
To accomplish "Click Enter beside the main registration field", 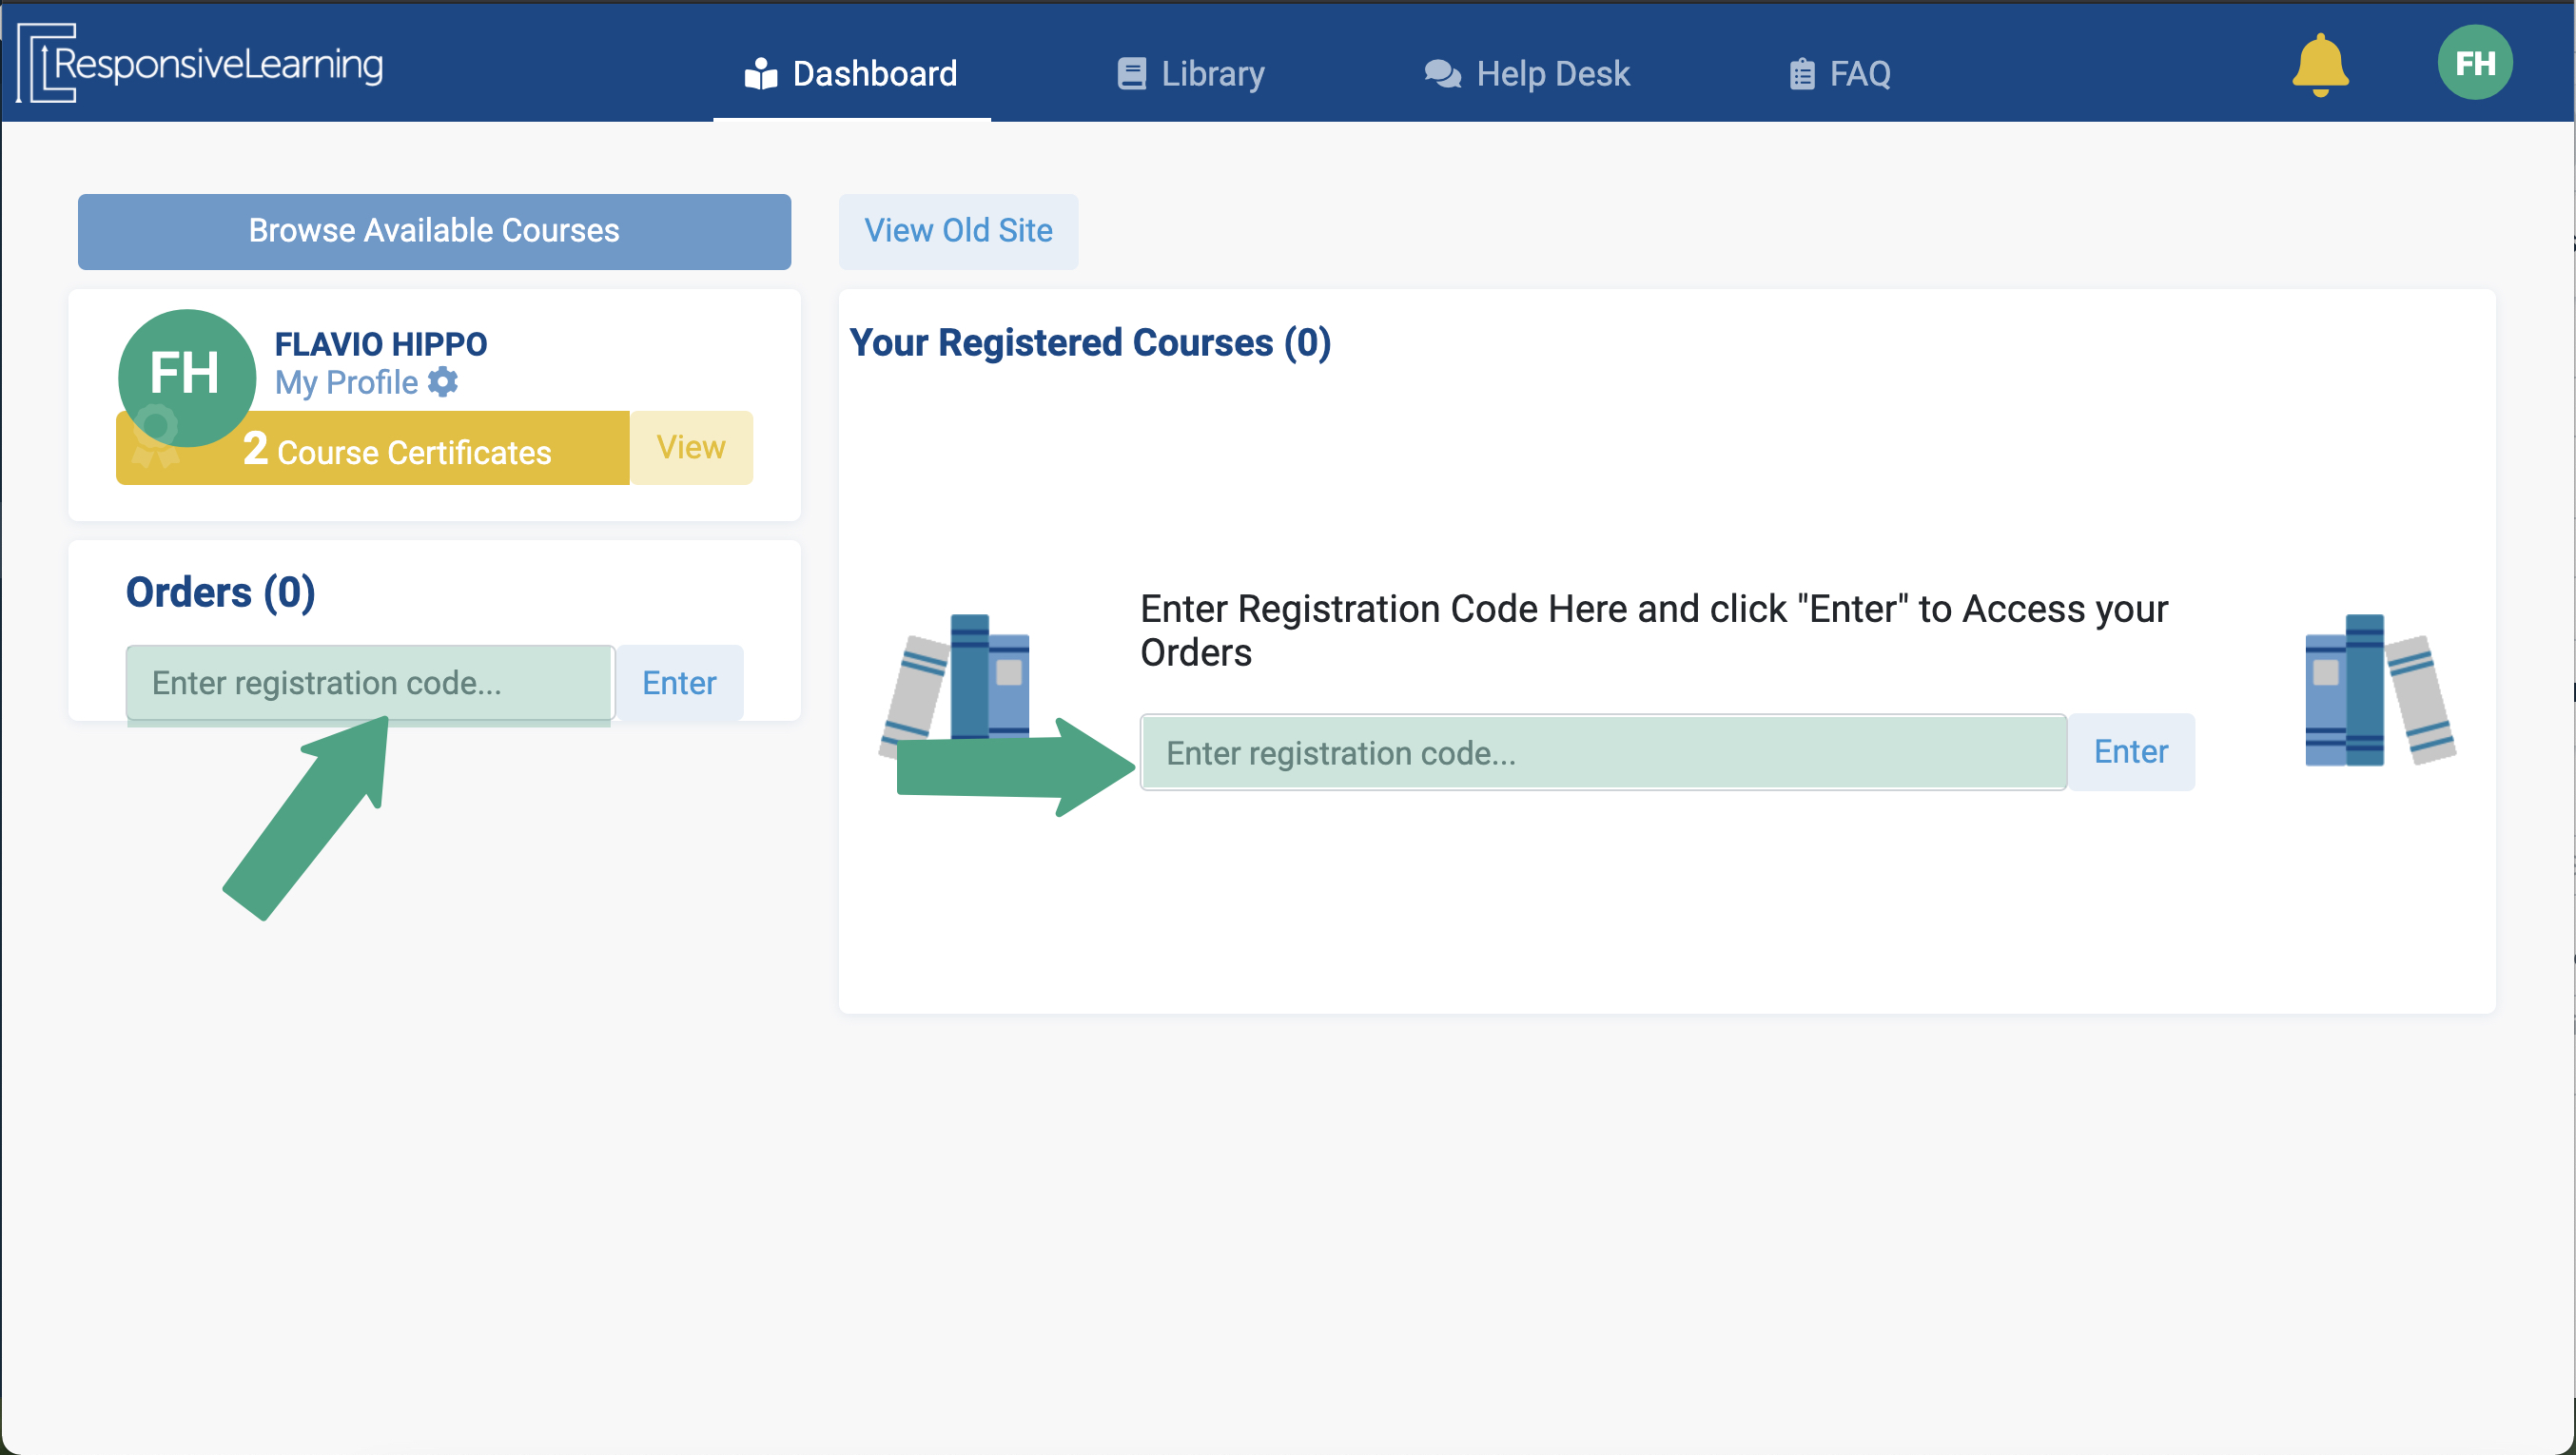I will 2130,752.
